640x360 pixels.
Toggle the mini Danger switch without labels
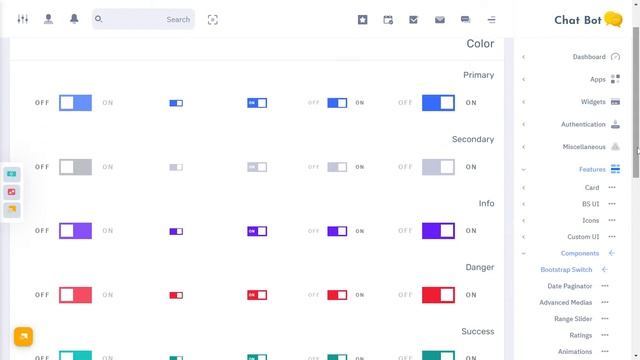click(x=176, y=295)
